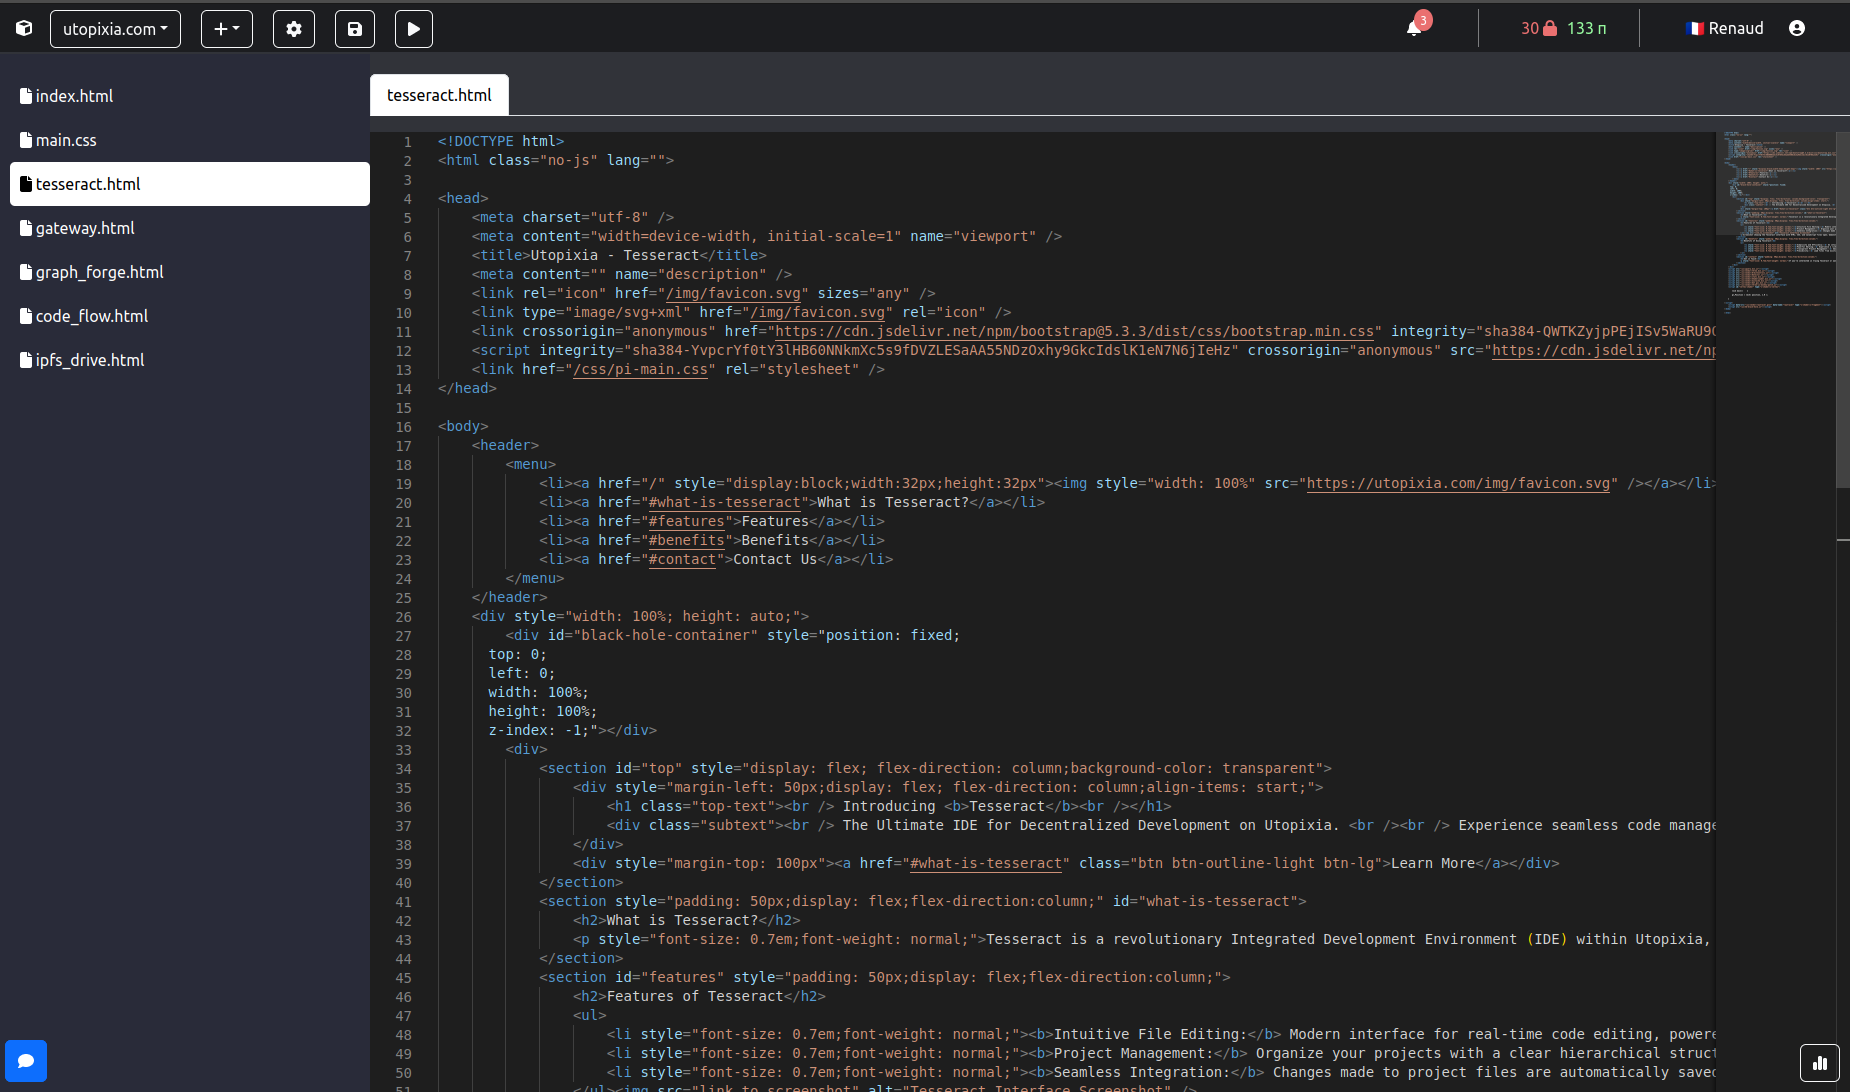Click the French flag icon beside Renaud
The image size is (1850, 1092).
[1695, 28]
